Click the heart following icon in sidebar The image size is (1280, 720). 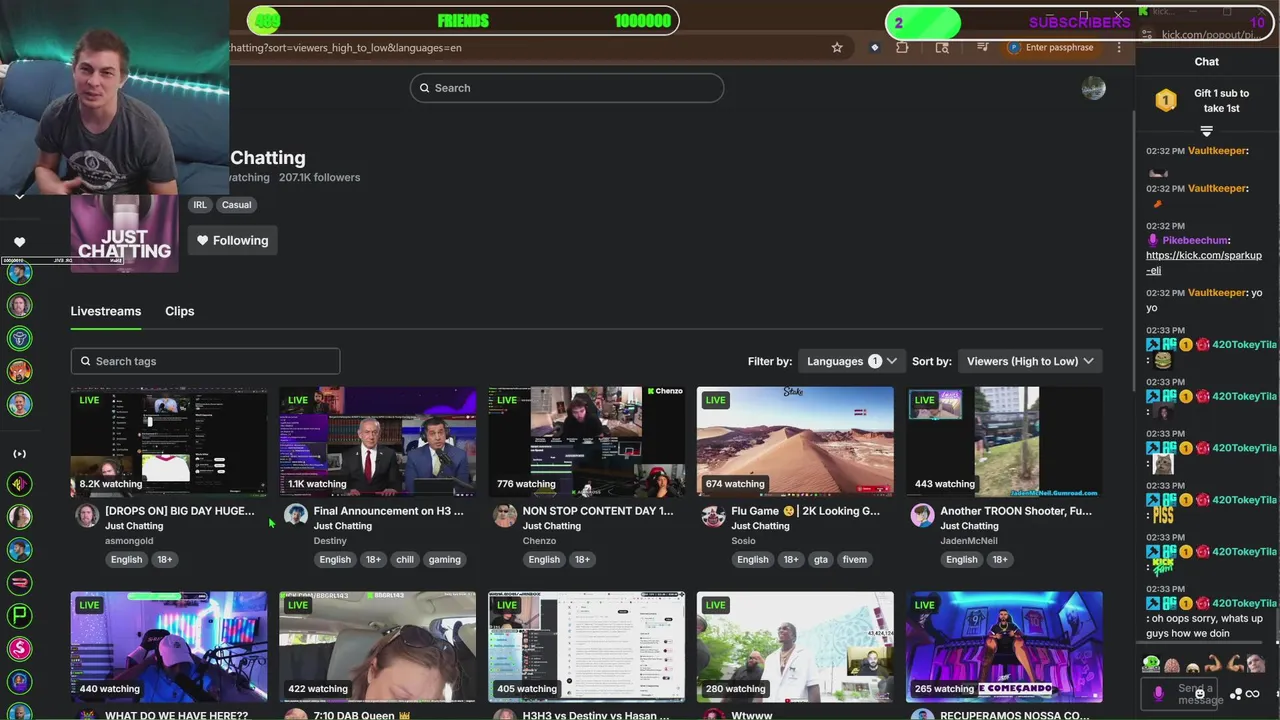pyautogui.click(x=19, y=242)
